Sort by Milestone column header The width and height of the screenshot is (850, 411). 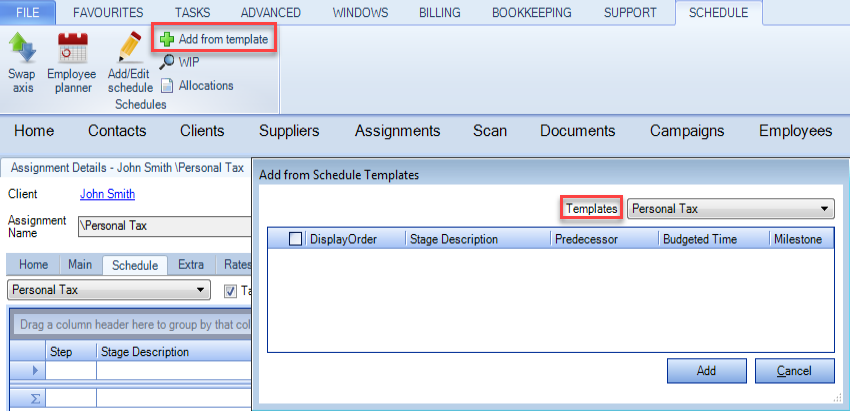click(x=801, y=239)
